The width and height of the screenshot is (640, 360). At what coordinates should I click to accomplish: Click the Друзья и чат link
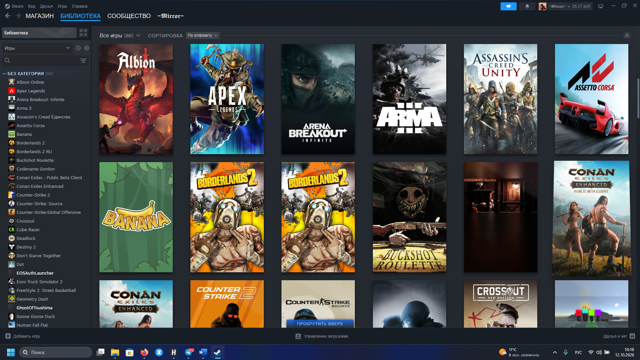click(x=615, y=336)
